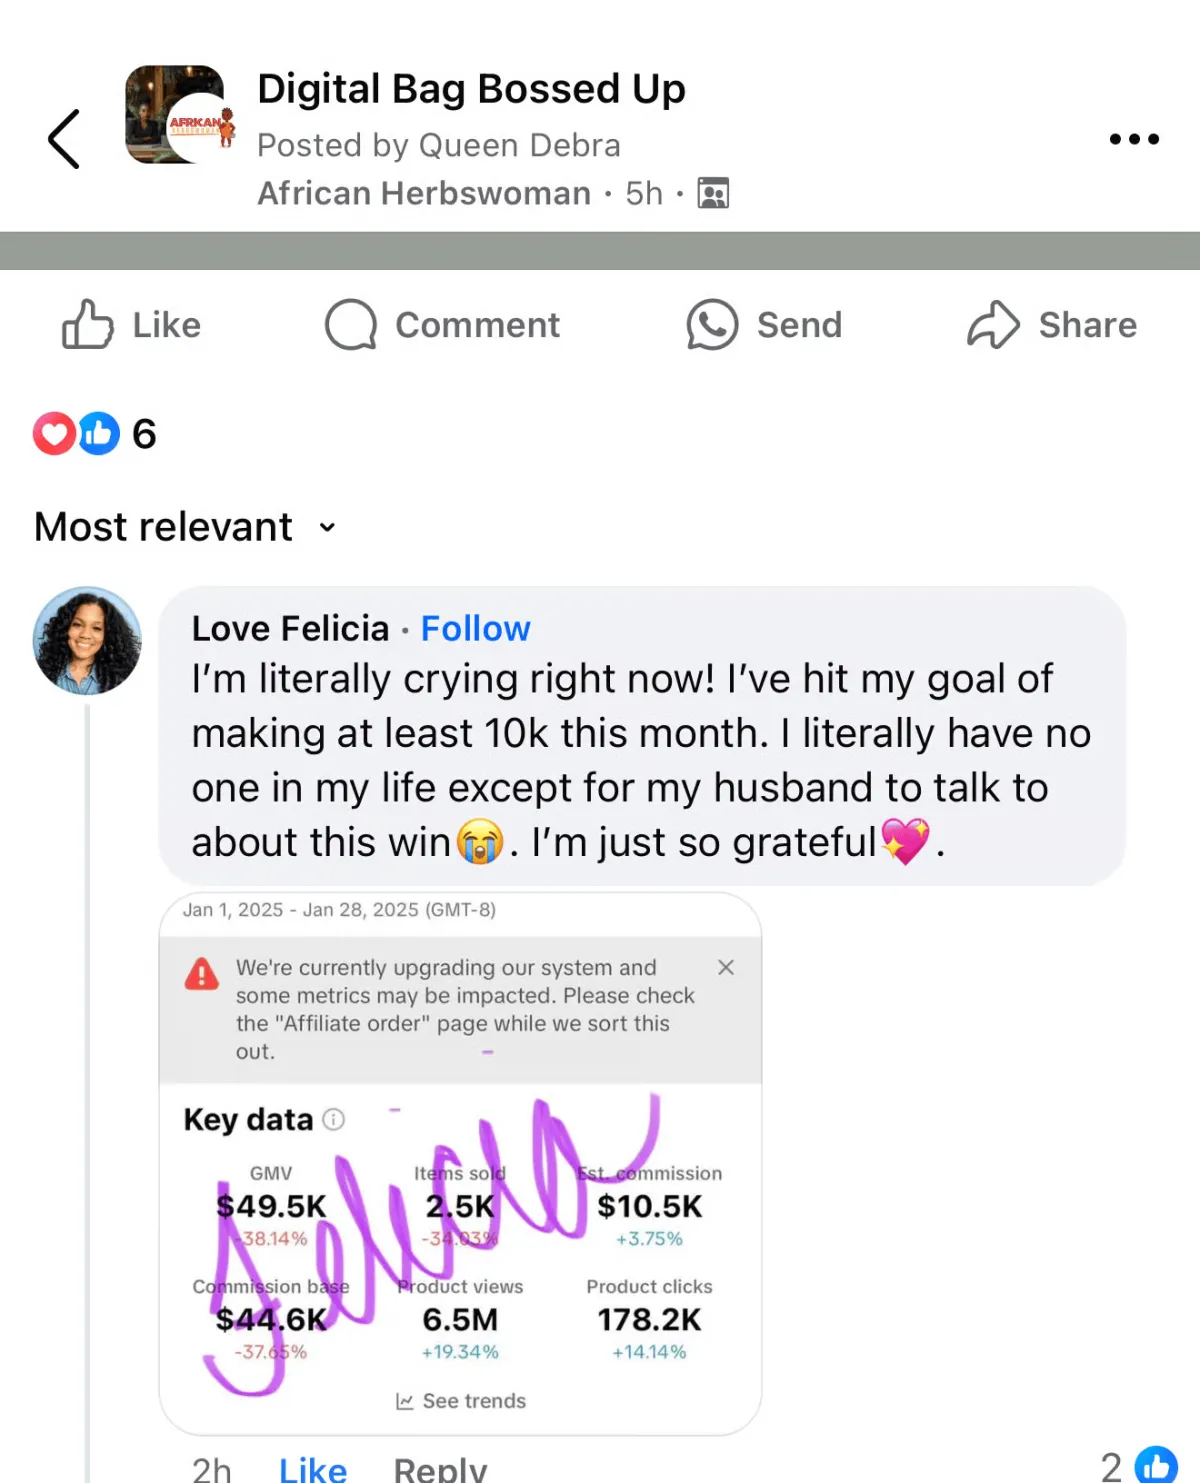Open the Digital Bag Bossed Up group avatar
The width and height of the screenshot is (1200, 1483).
click(177, 115)
